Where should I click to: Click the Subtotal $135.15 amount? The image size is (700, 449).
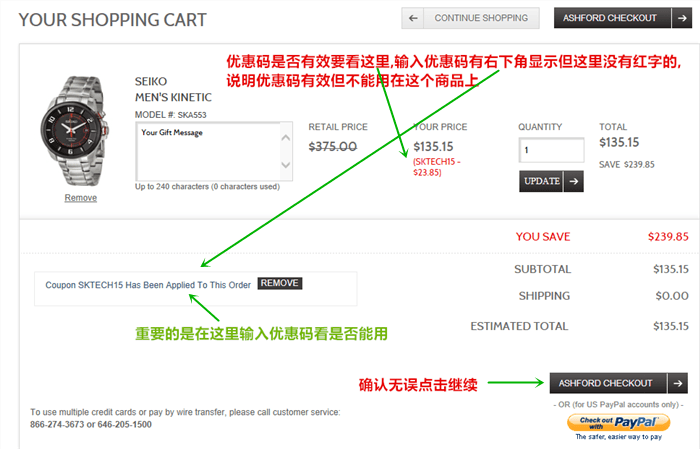tap(671, 269)
